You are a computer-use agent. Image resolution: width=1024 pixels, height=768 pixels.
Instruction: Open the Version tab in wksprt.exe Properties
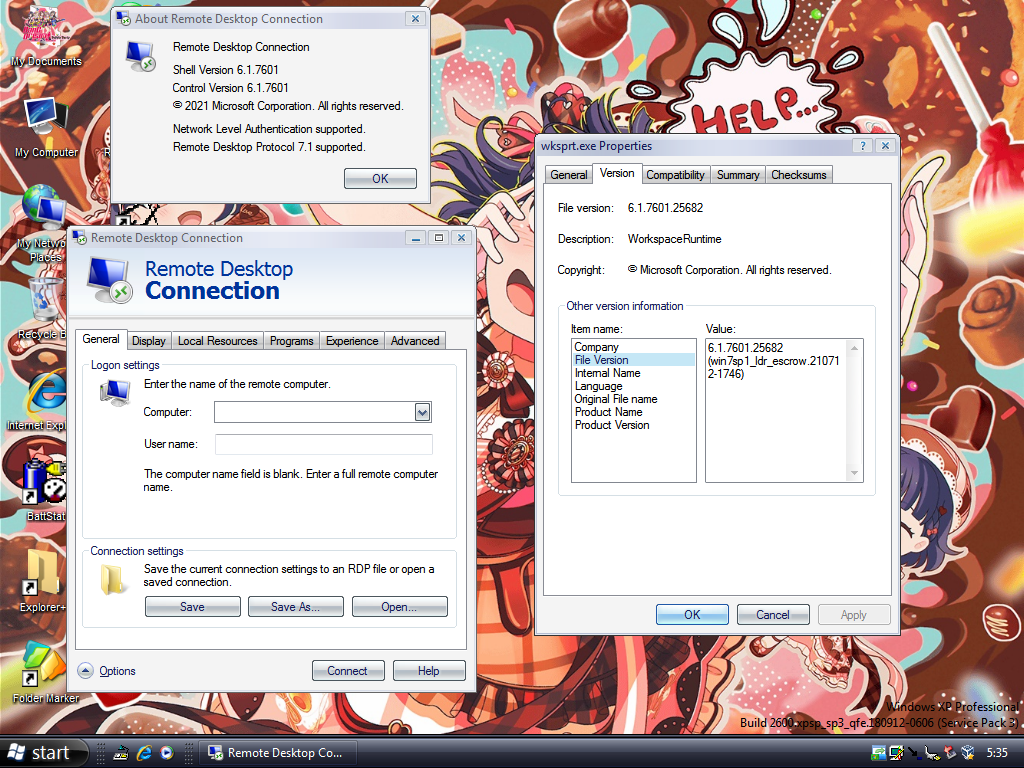click(617, 173)
